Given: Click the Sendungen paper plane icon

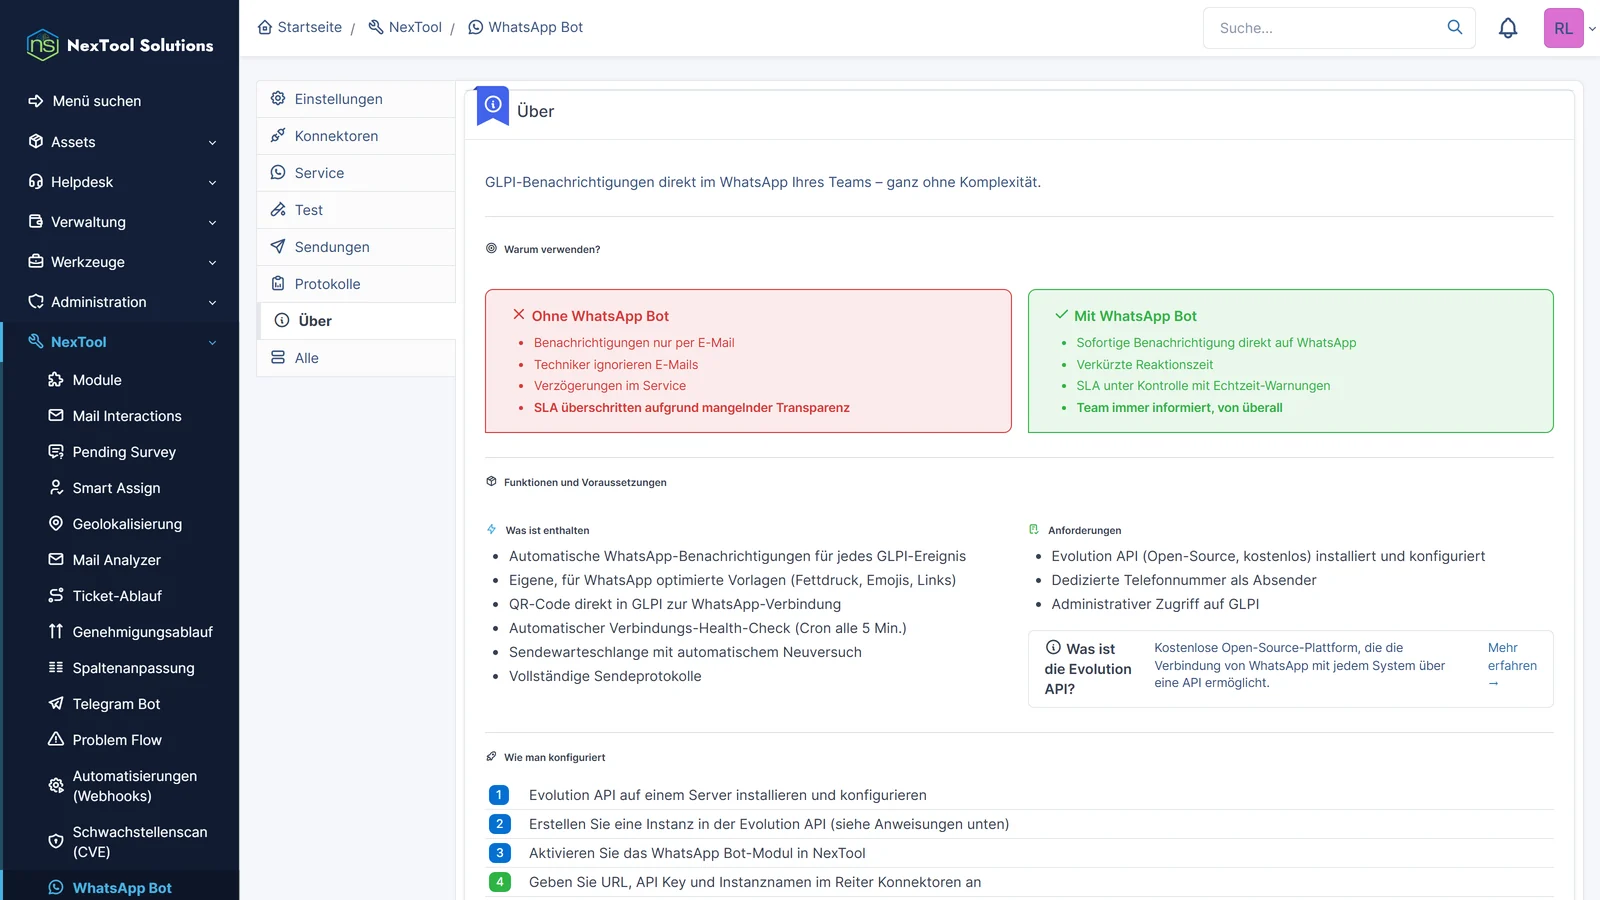Looking at the screenshot, I should 278,246.
